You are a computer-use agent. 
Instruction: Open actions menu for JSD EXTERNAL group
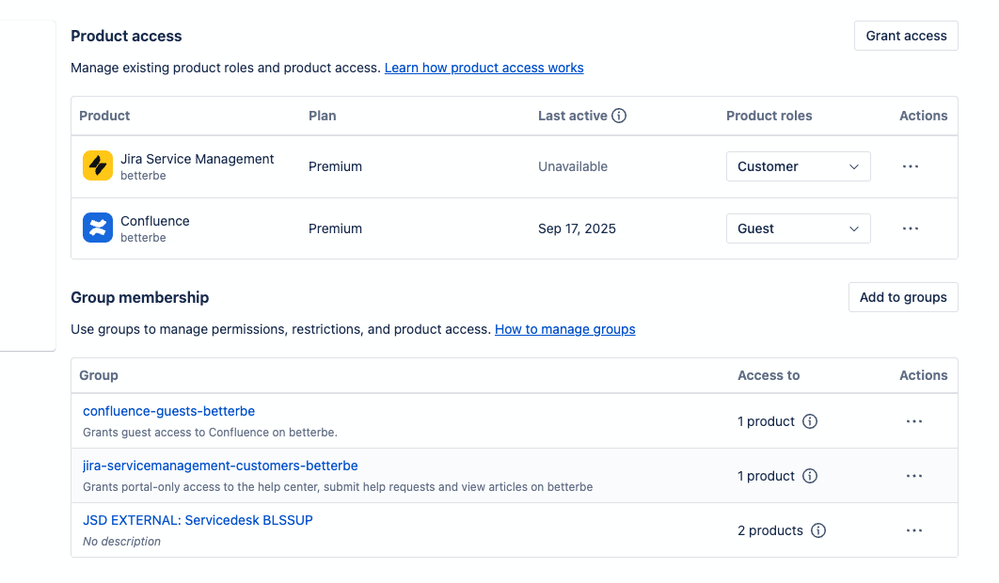[x=914, y=531]
